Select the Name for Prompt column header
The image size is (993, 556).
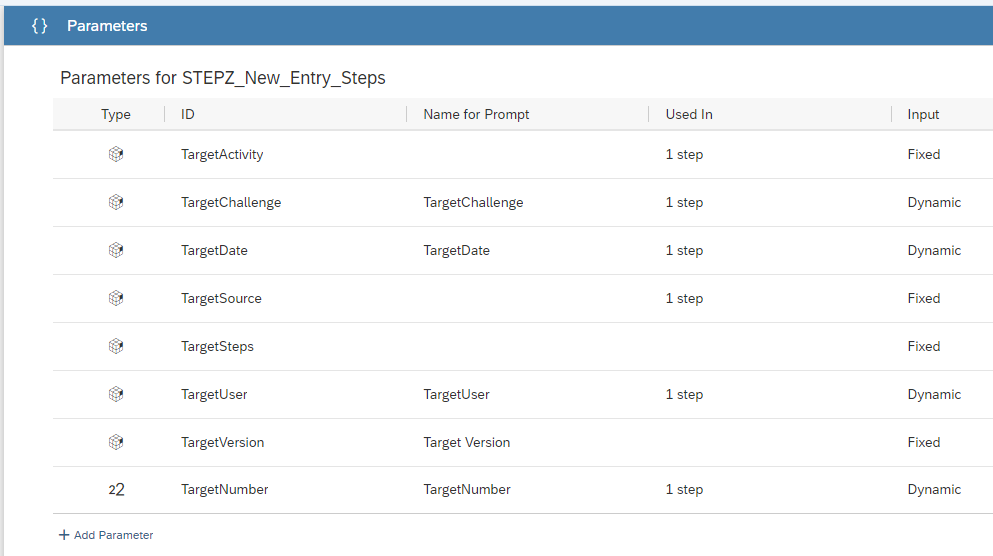click(476, 115)
